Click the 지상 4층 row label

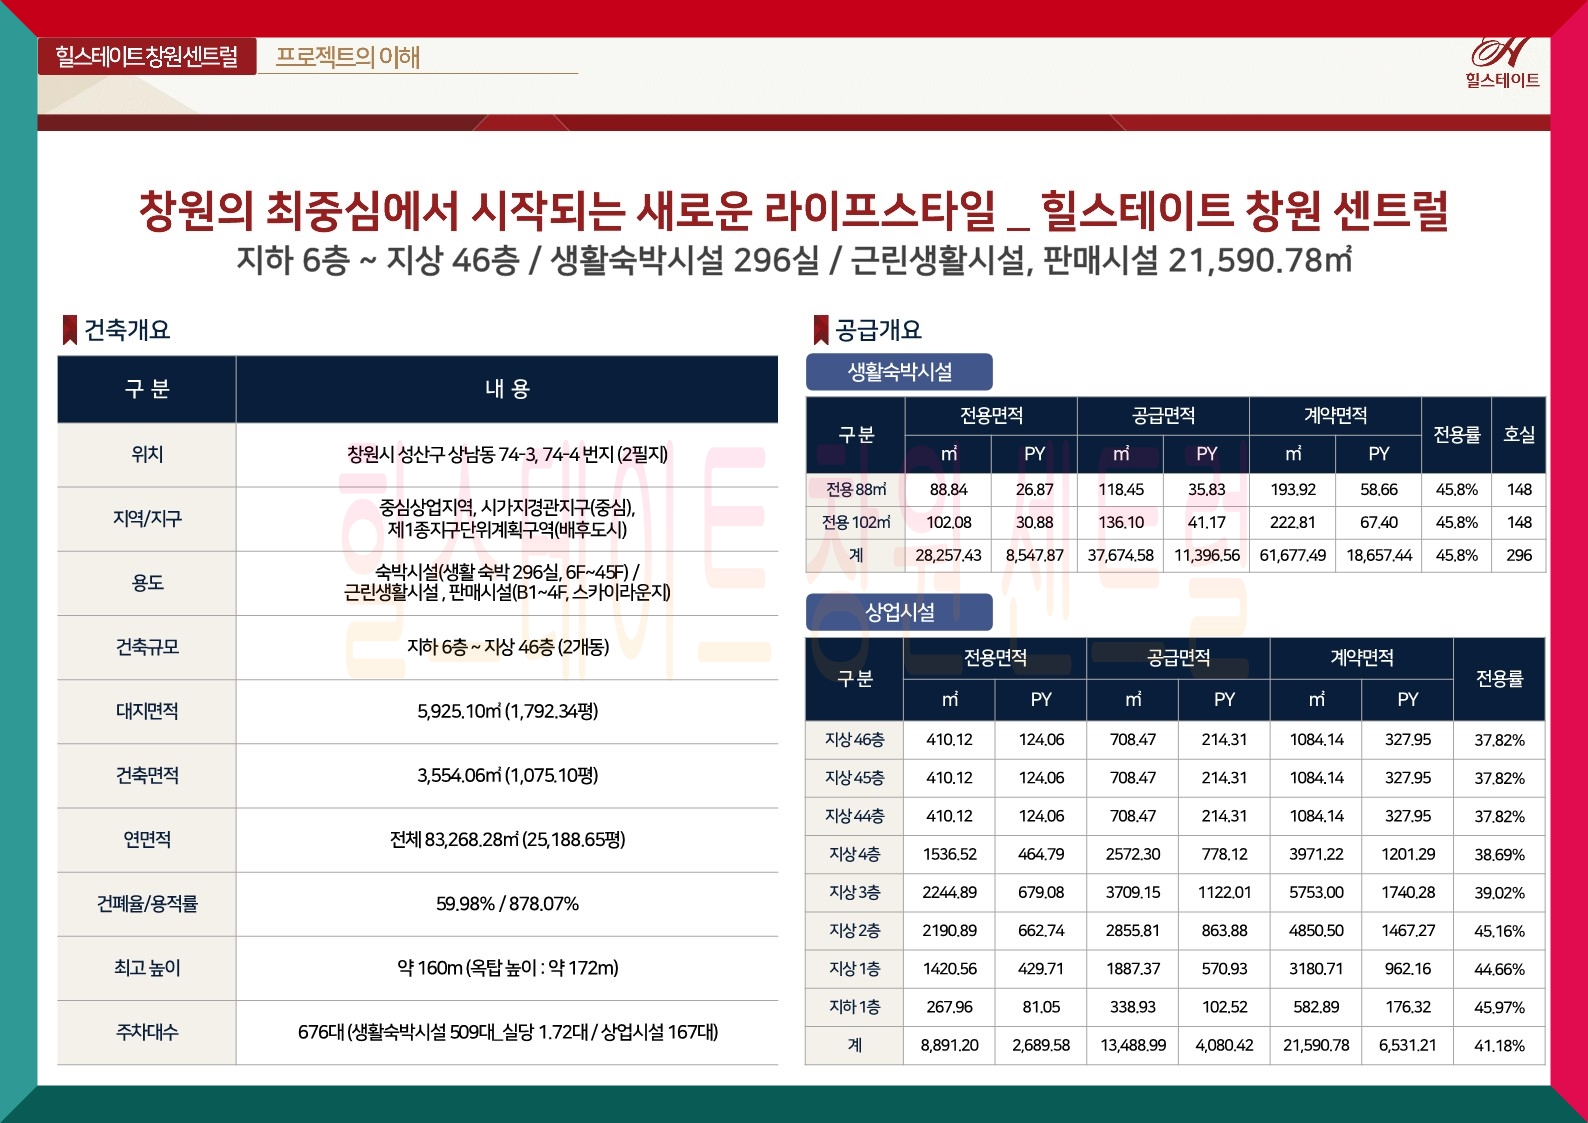tap(855, 854)
